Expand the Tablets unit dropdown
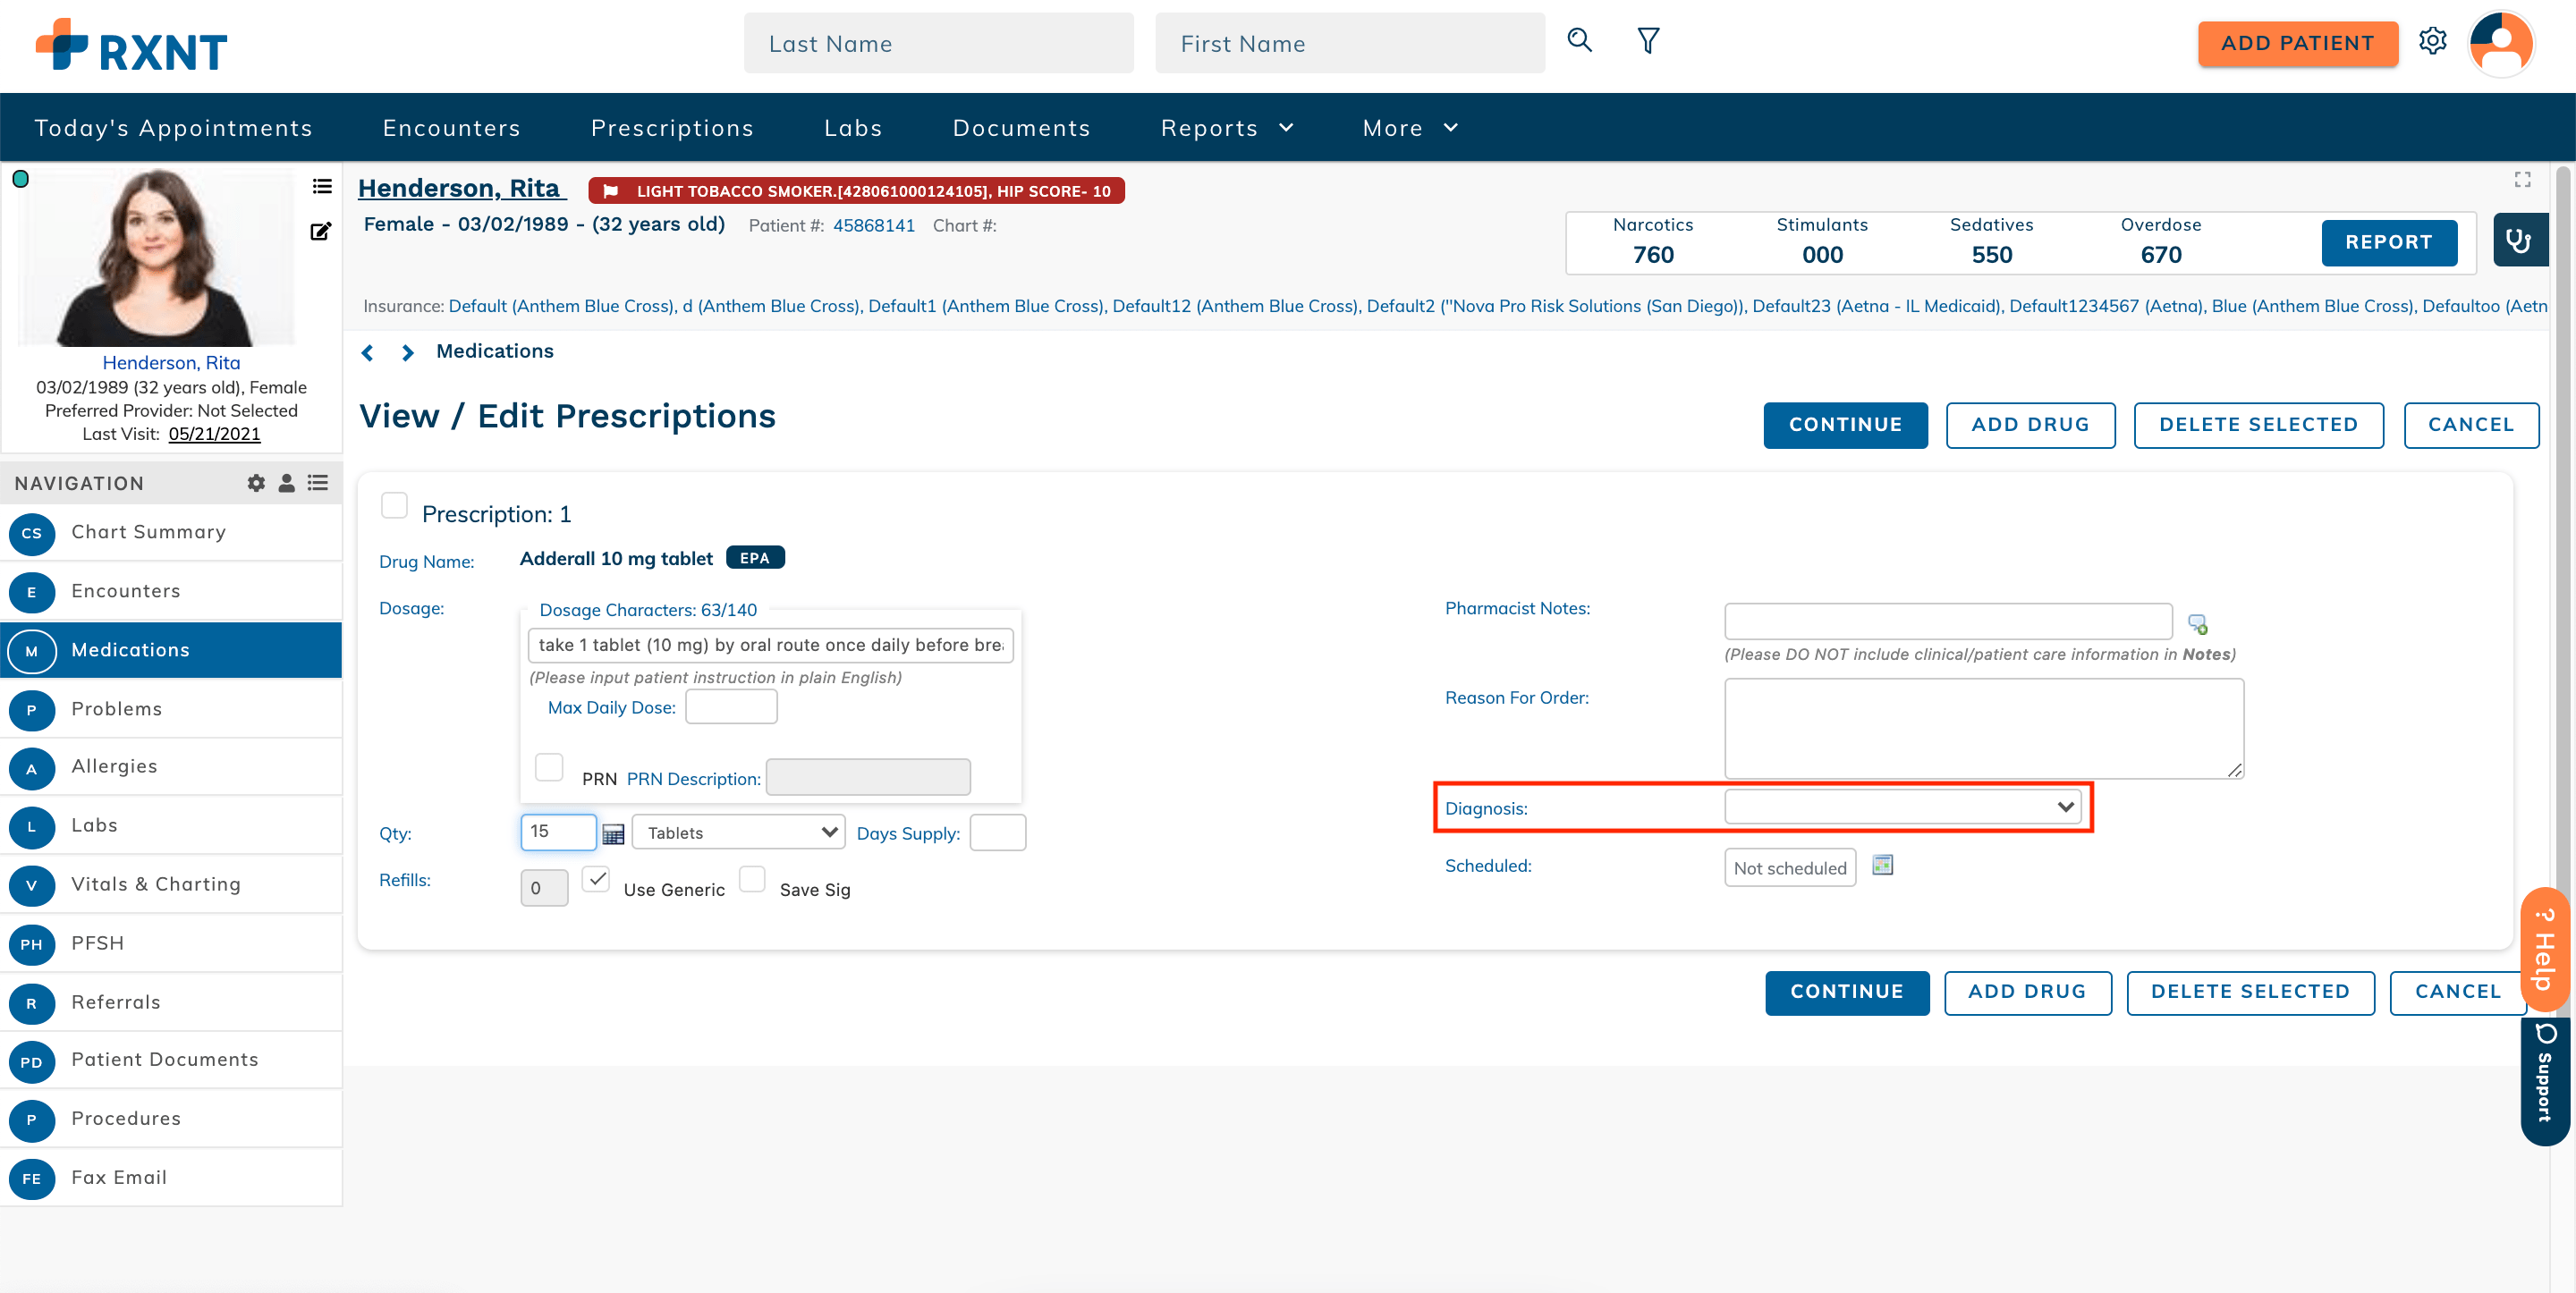Image resolution: width=2576 pixels, height=1293 pixels. 739,832
